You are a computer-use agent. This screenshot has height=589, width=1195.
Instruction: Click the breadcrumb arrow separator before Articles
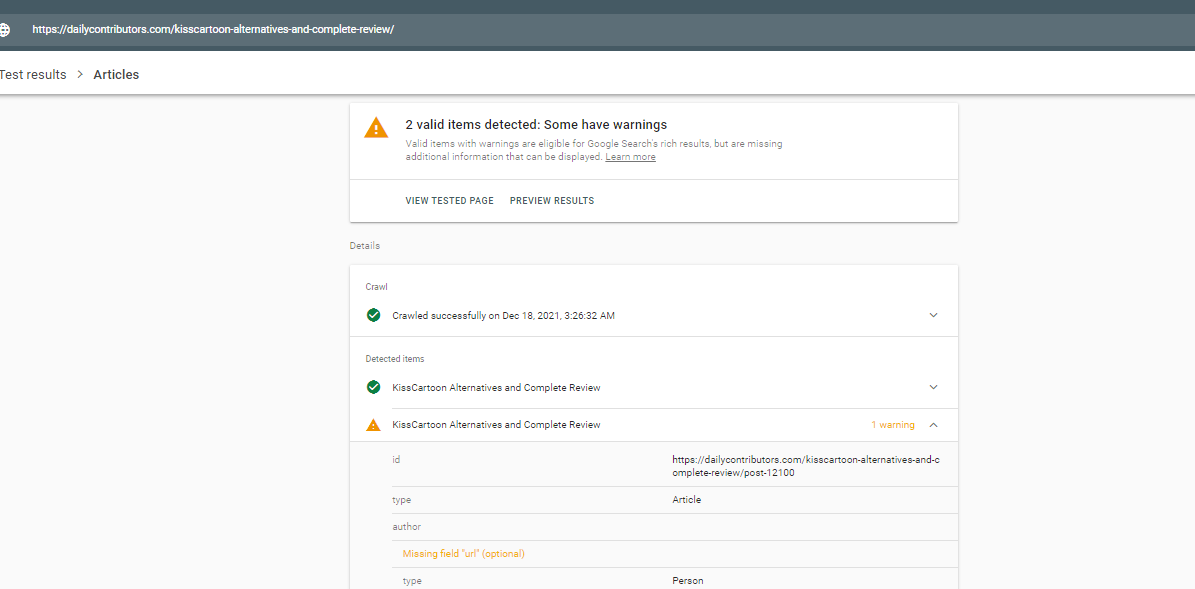pos(80,75)
